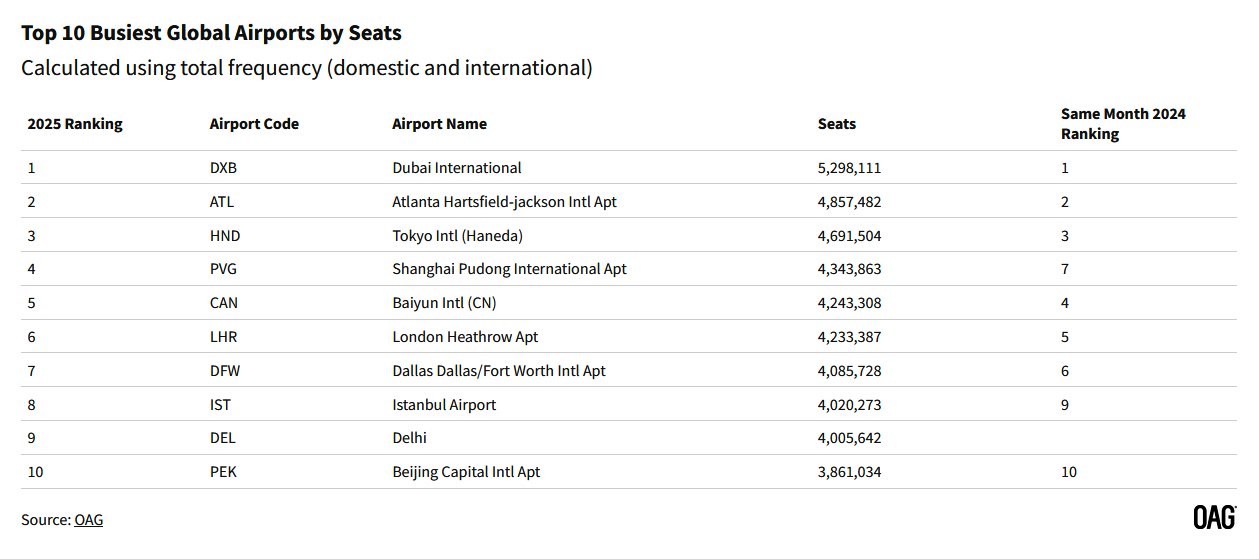Click the Delhi seats value 4,005,642
1259x559 pixels.
(x=849, y=438)
